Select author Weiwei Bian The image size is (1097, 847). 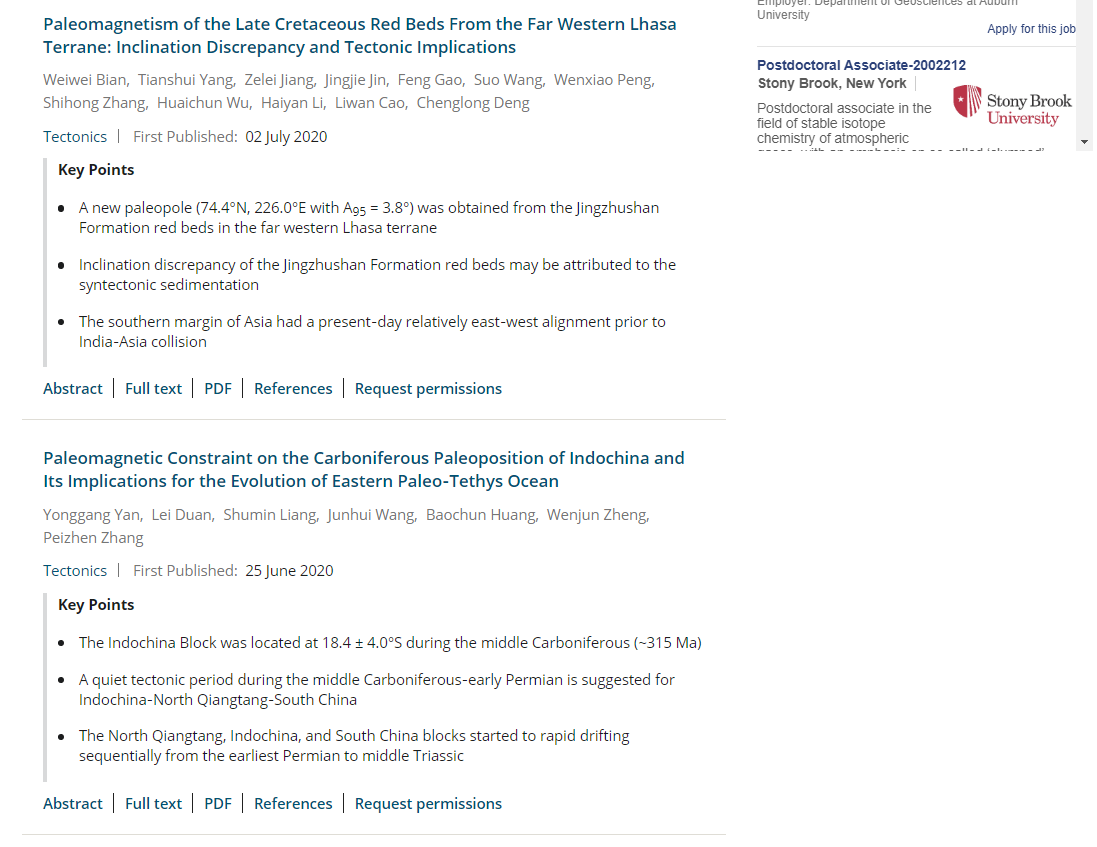tap(85, 80)
